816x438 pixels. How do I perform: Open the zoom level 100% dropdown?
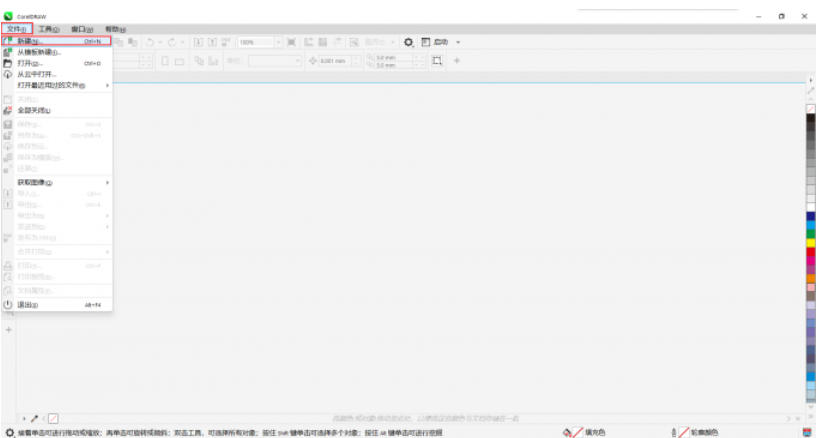point(278,42)
